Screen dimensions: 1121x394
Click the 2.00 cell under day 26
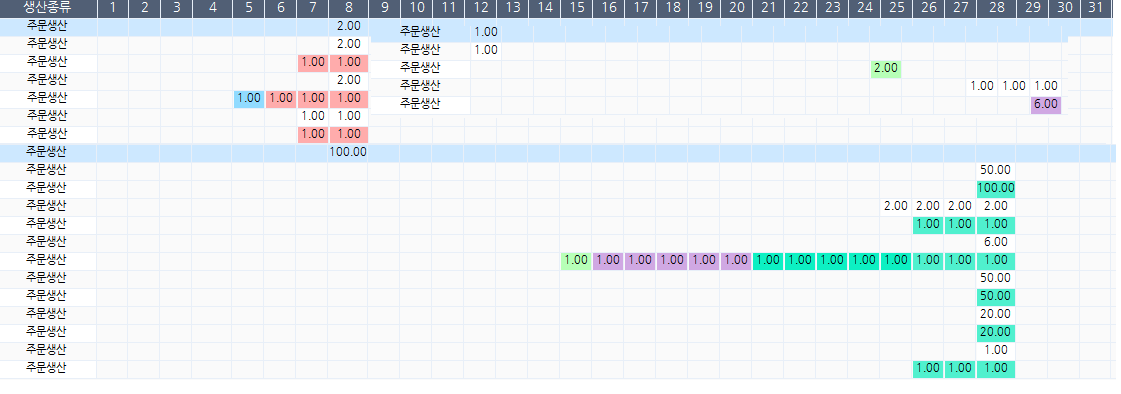point(928,206)
